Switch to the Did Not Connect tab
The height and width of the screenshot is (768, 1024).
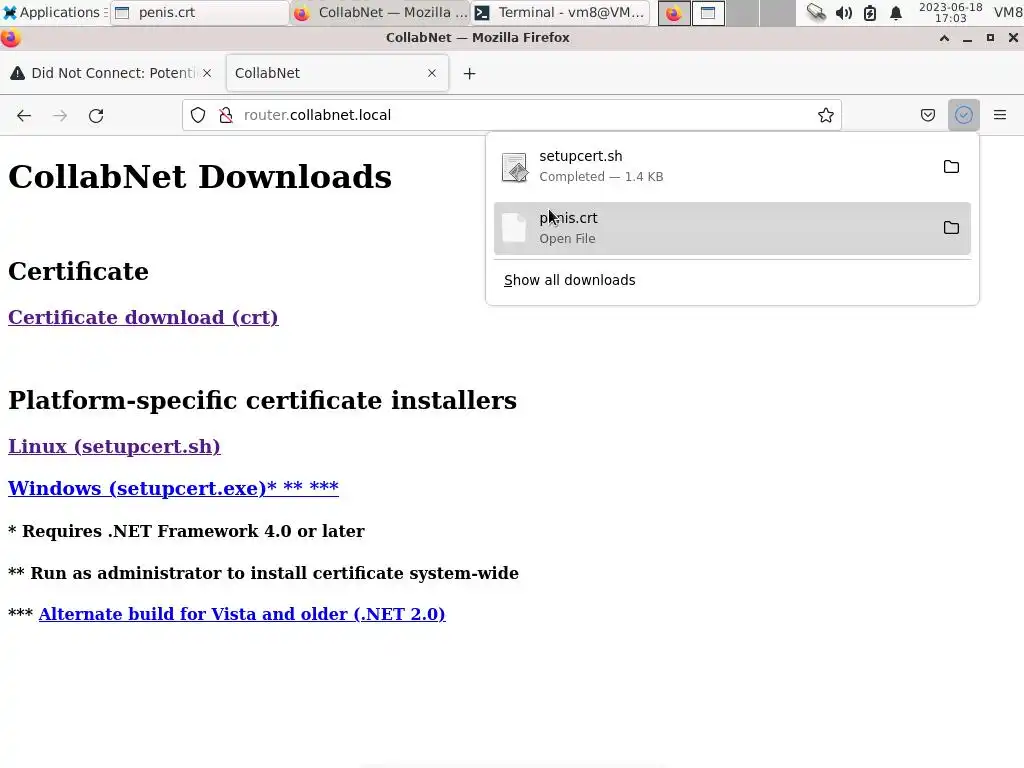coord(112,73)
